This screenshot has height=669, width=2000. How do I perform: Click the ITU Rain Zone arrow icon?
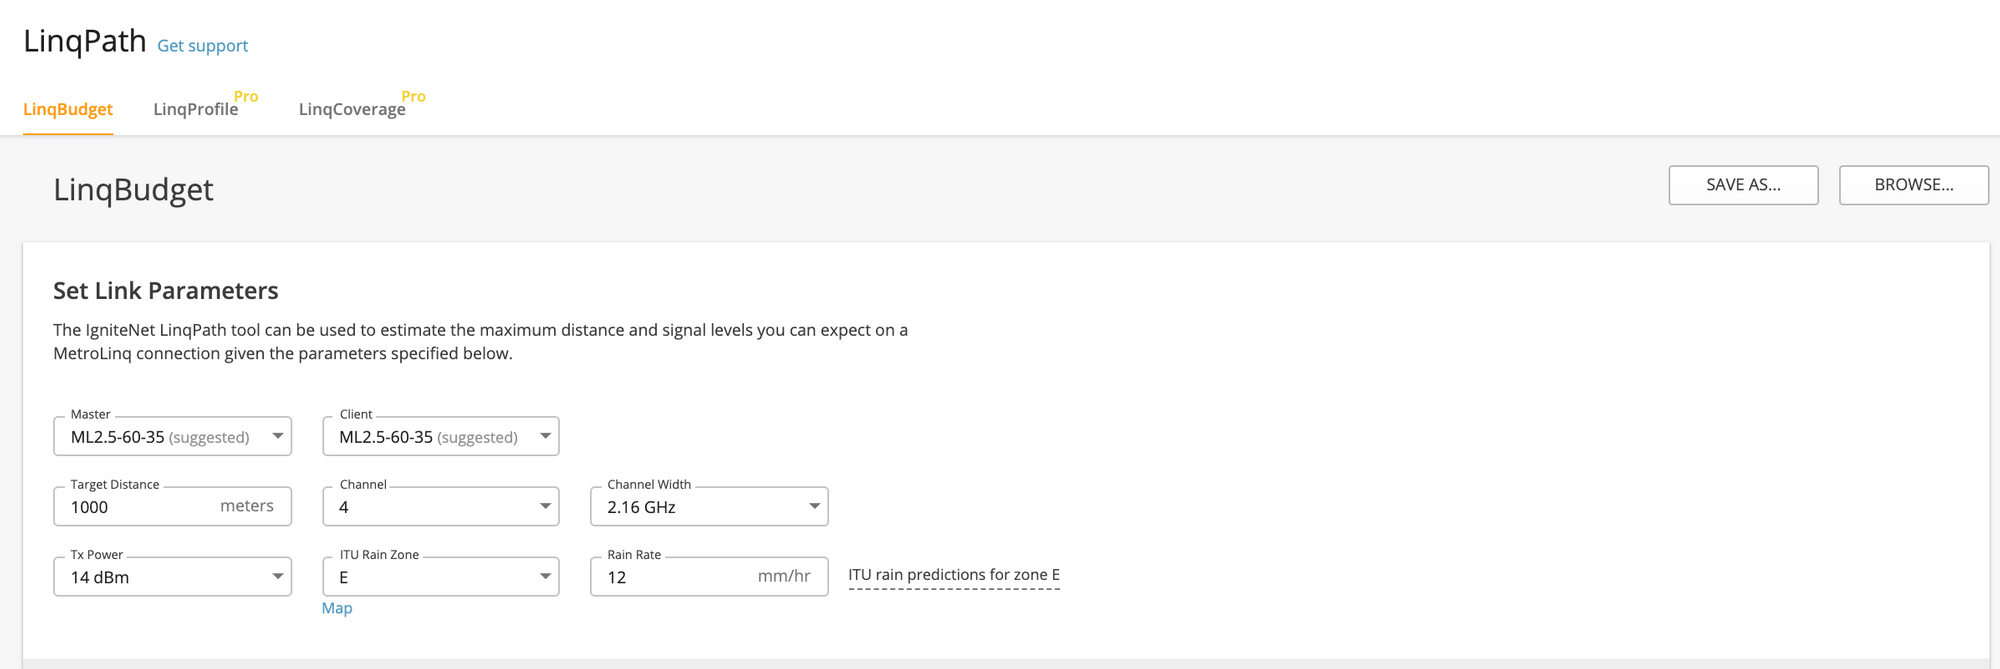[545, 576]
